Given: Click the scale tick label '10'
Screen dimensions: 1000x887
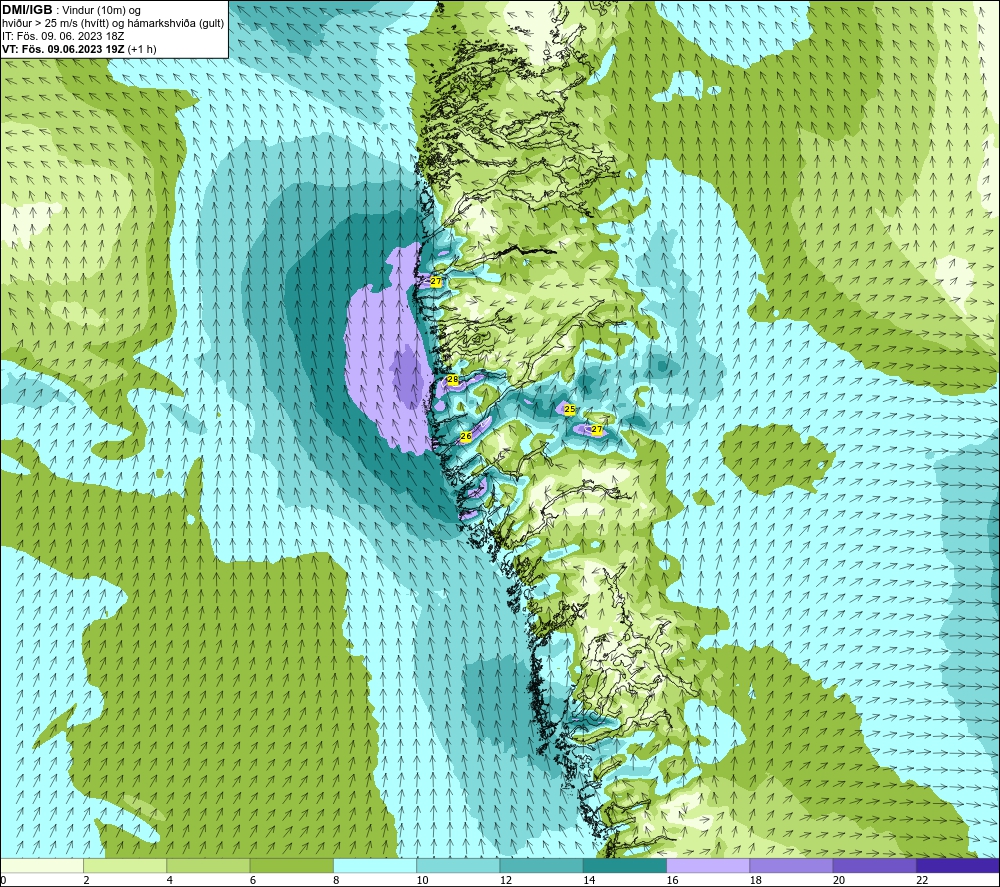Looking at the screenshot, I should tap(422, 881).
